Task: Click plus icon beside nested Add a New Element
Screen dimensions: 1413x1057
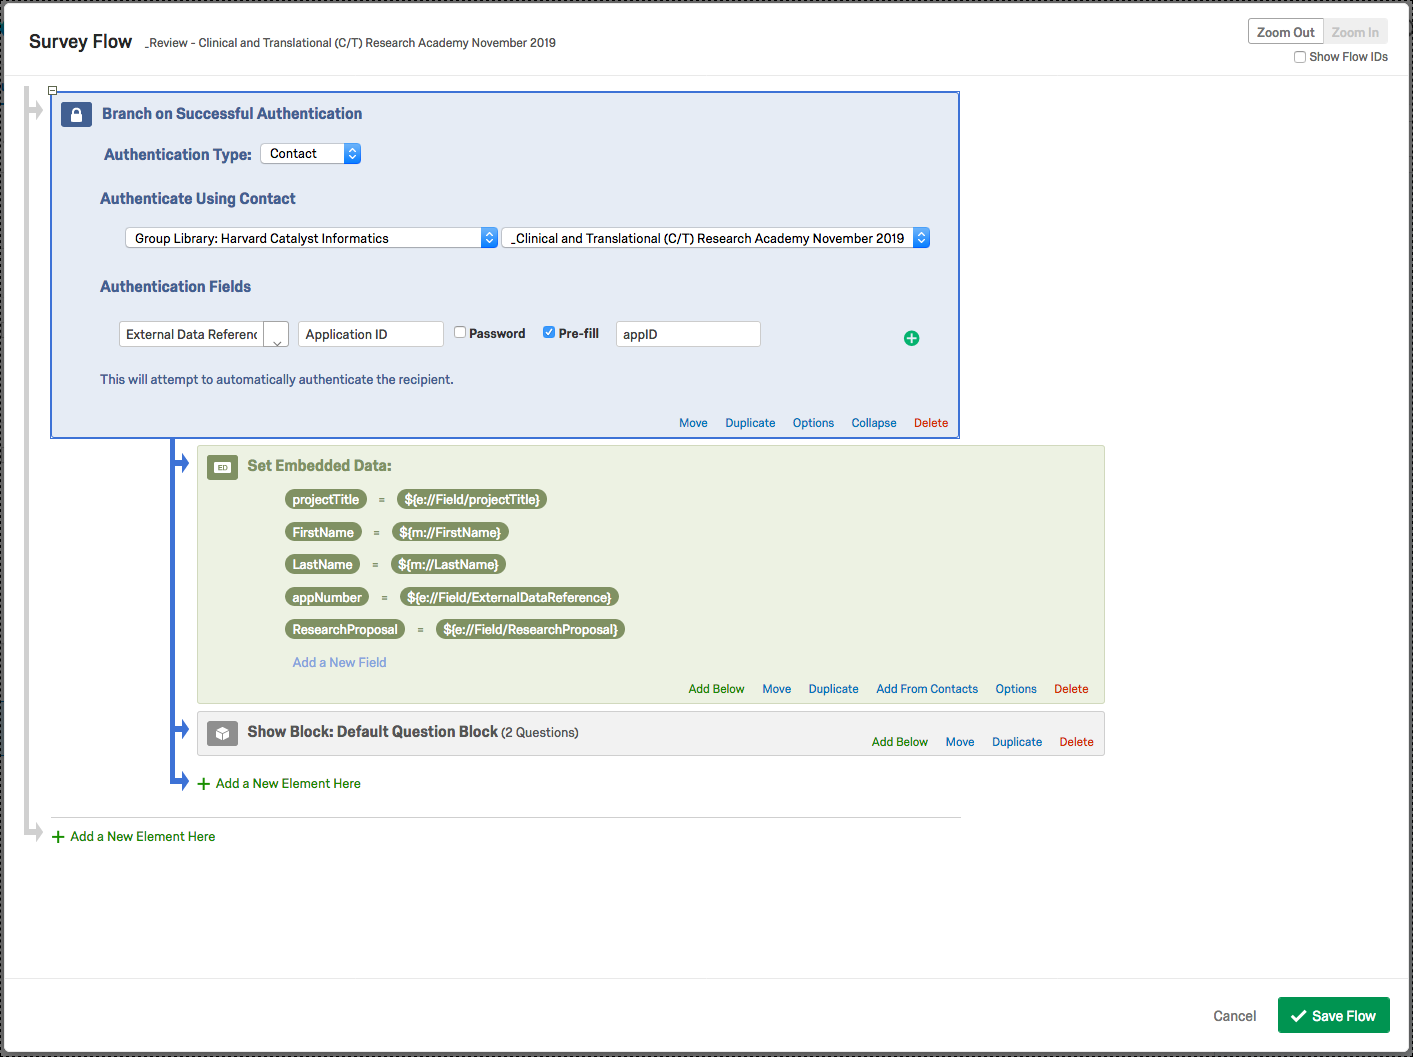Action: (x=204, y=784)
